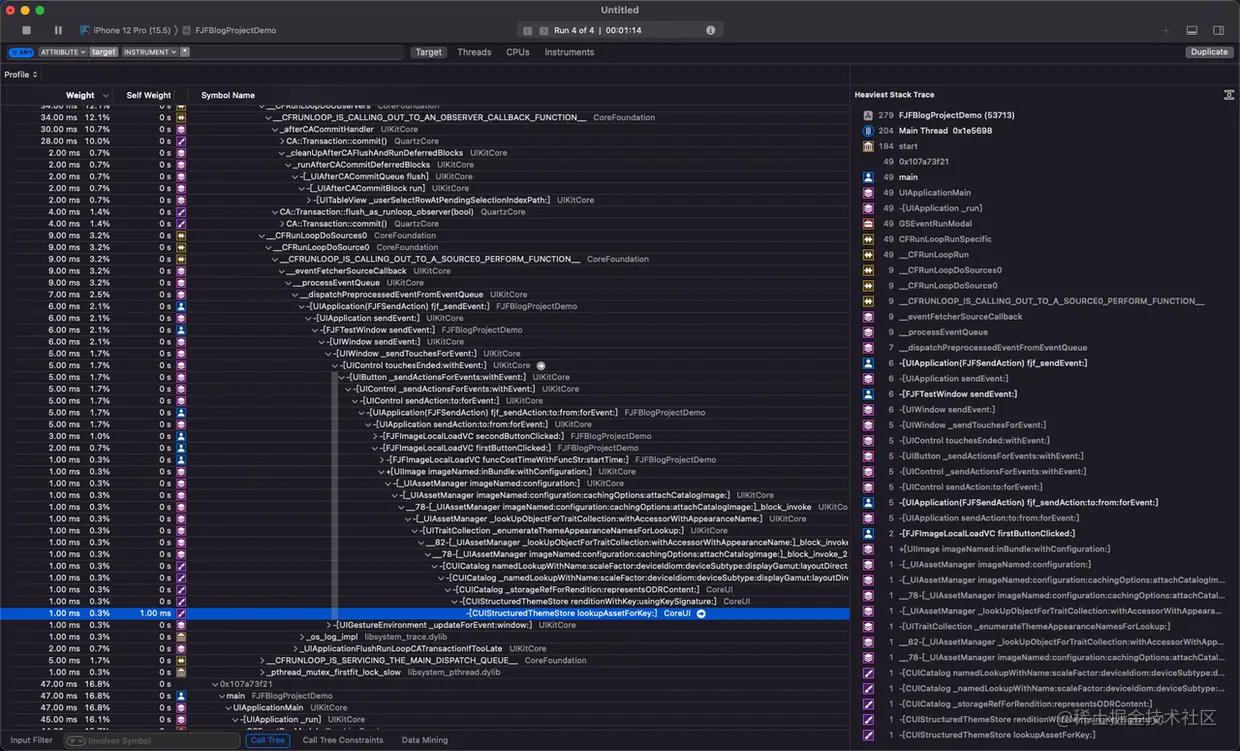Click icon beside UIApplicationMain in stack trace
This screenshot has width=1240, height=751.
coord(868,192)
